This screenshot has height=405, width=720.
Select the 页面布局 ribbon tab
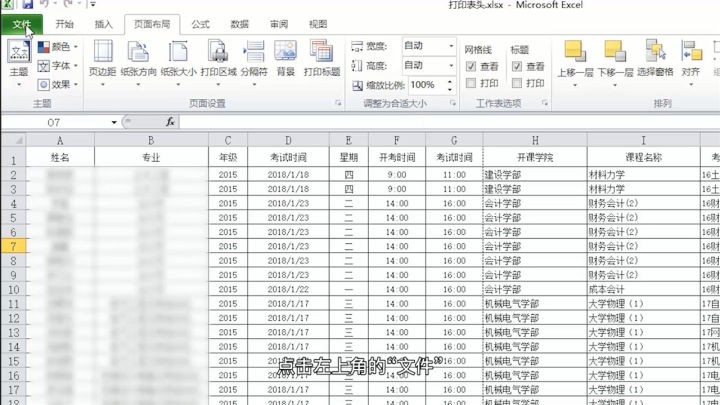point(152,24)
